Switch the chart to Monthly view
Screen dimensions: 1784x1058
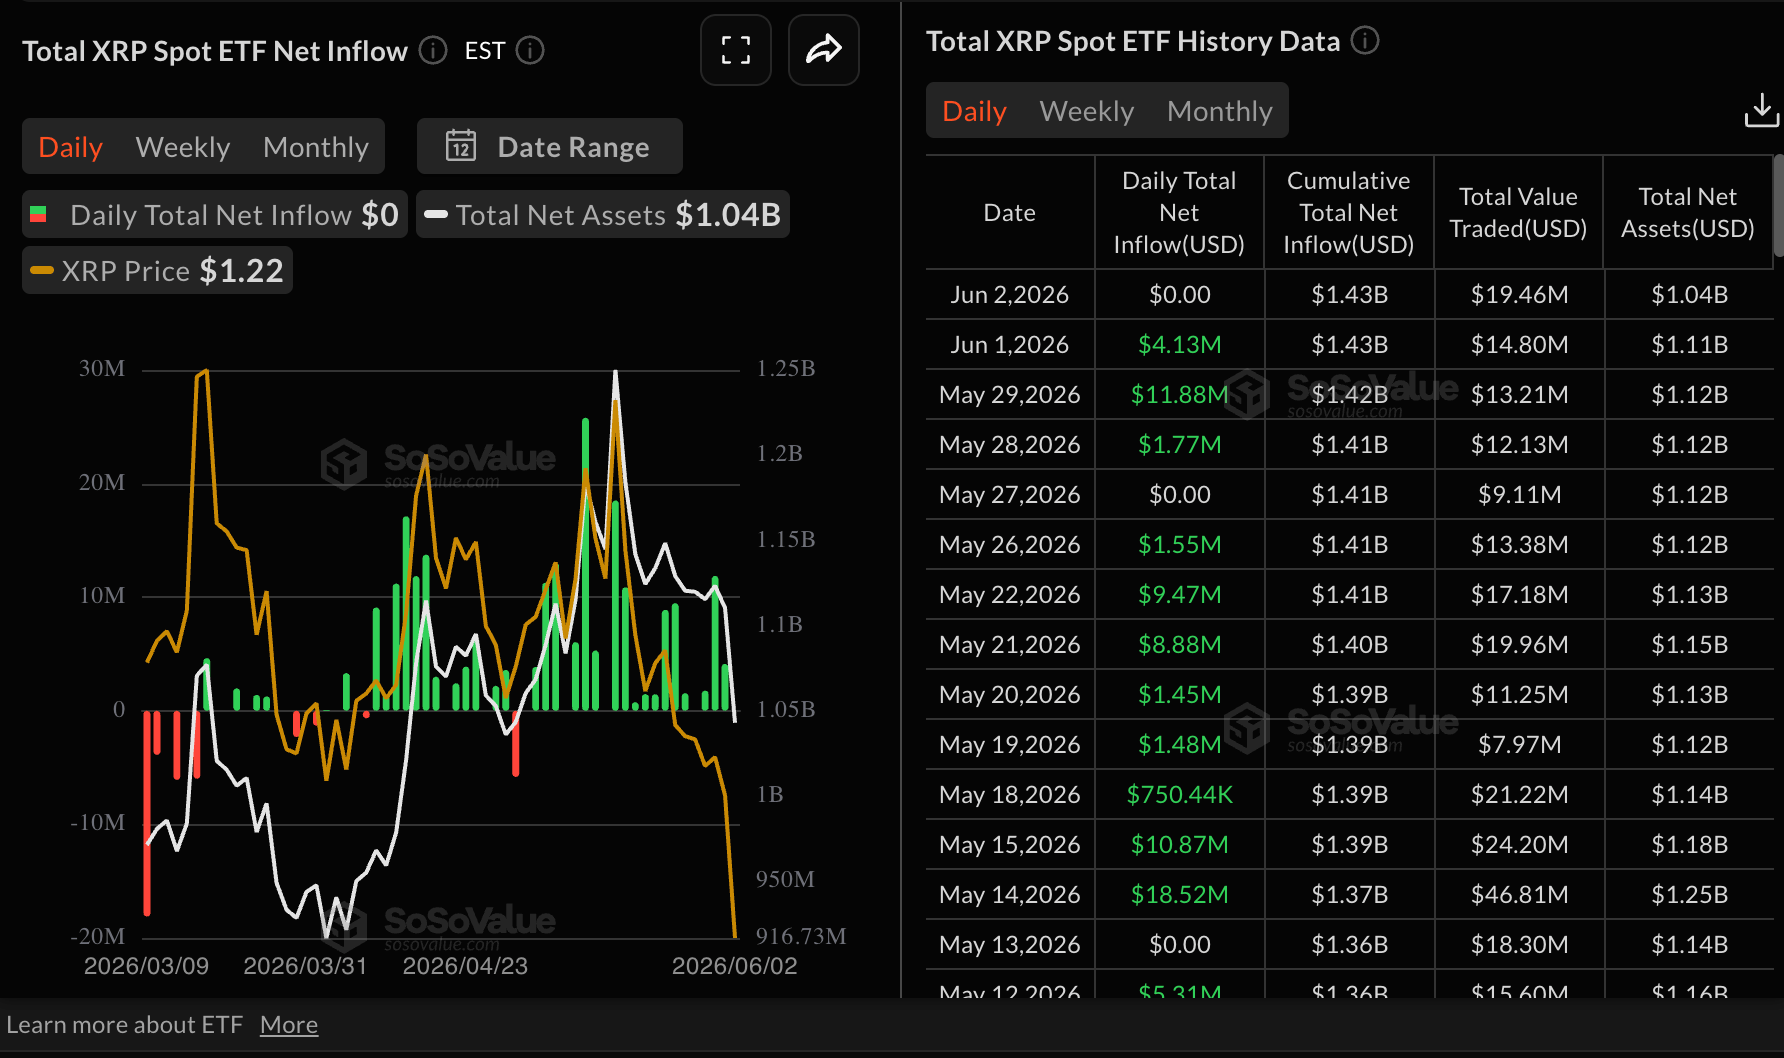tap(316, 147)
